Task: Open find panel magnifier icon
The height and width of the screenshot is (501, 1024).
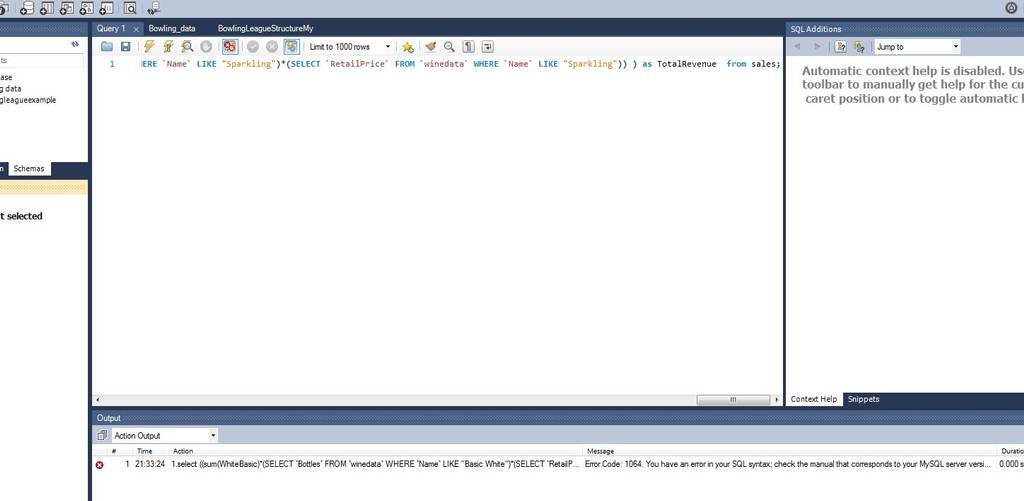Action: 449,47
